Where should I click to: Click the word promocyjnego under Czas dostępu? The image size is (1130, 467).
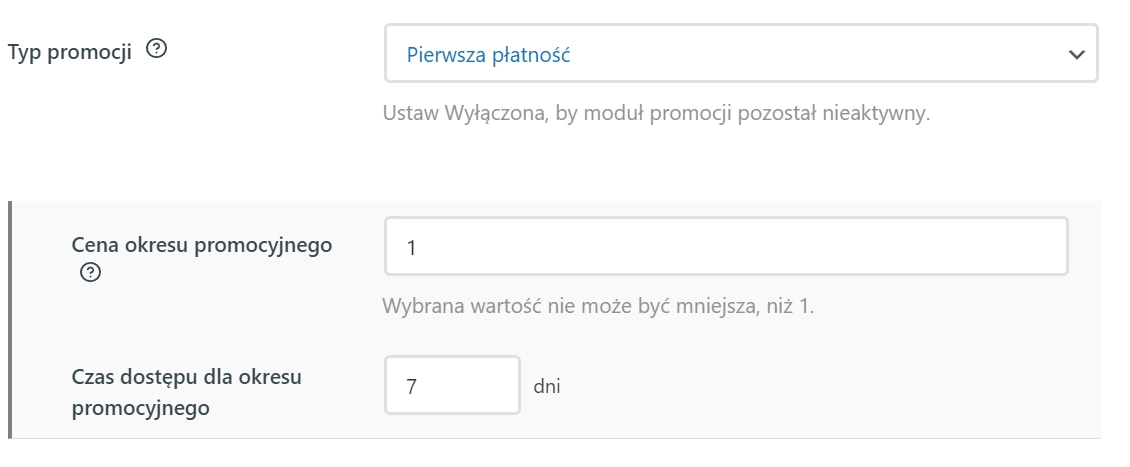tap(141, 408)
